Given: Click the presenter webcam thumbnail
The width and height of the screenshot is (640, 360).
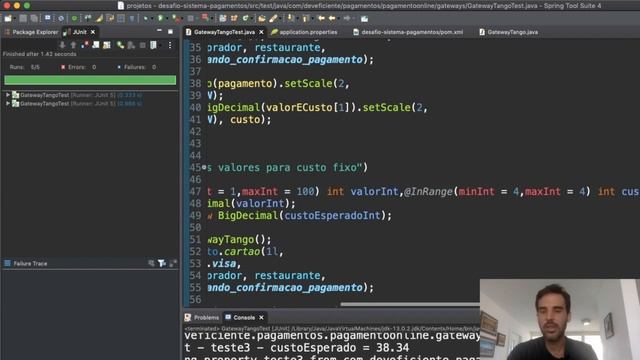Looking at the screenshot, I should (x=560, y=320).
